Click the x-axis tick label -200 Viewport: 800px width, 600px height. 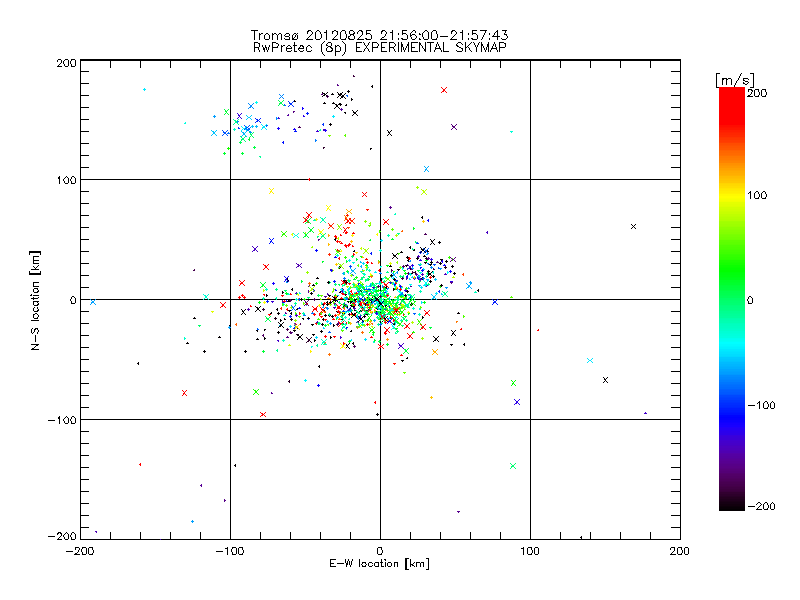pos(80,551)
